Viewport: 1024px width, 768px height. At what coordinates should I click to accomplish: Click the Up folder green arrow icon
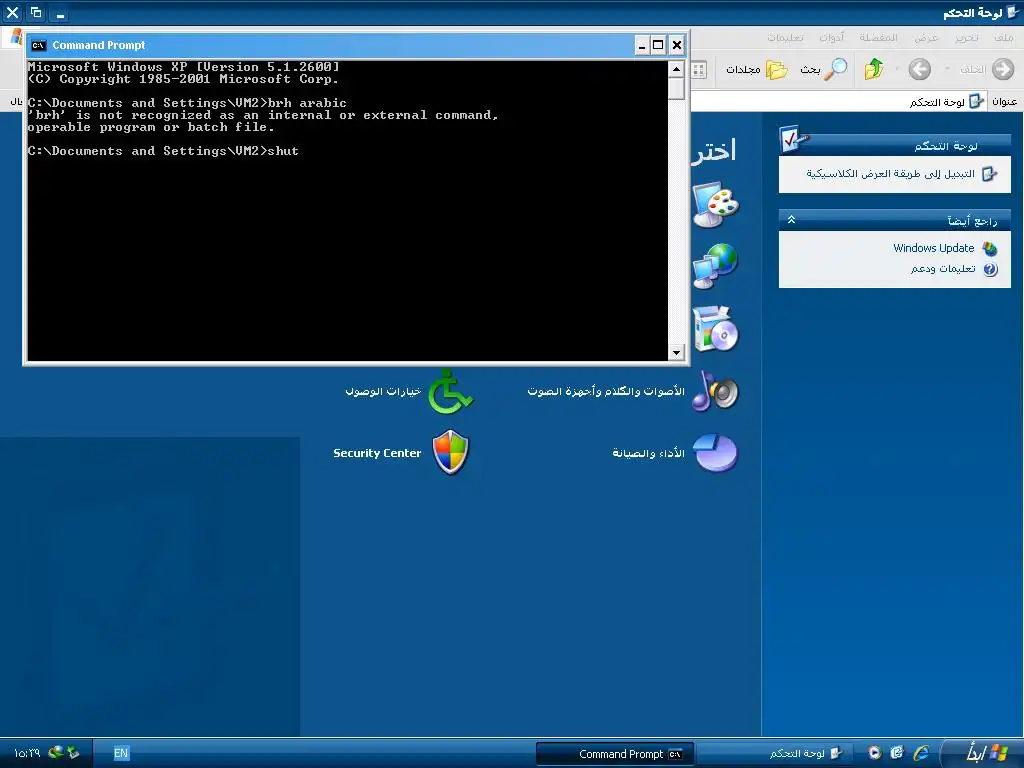click(x=874, y=69)
